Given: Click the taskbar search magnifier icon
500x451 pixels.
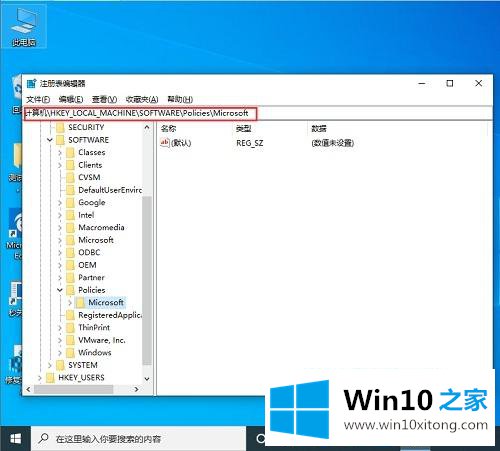Looking at the screenshot, I should click(44, 439).
